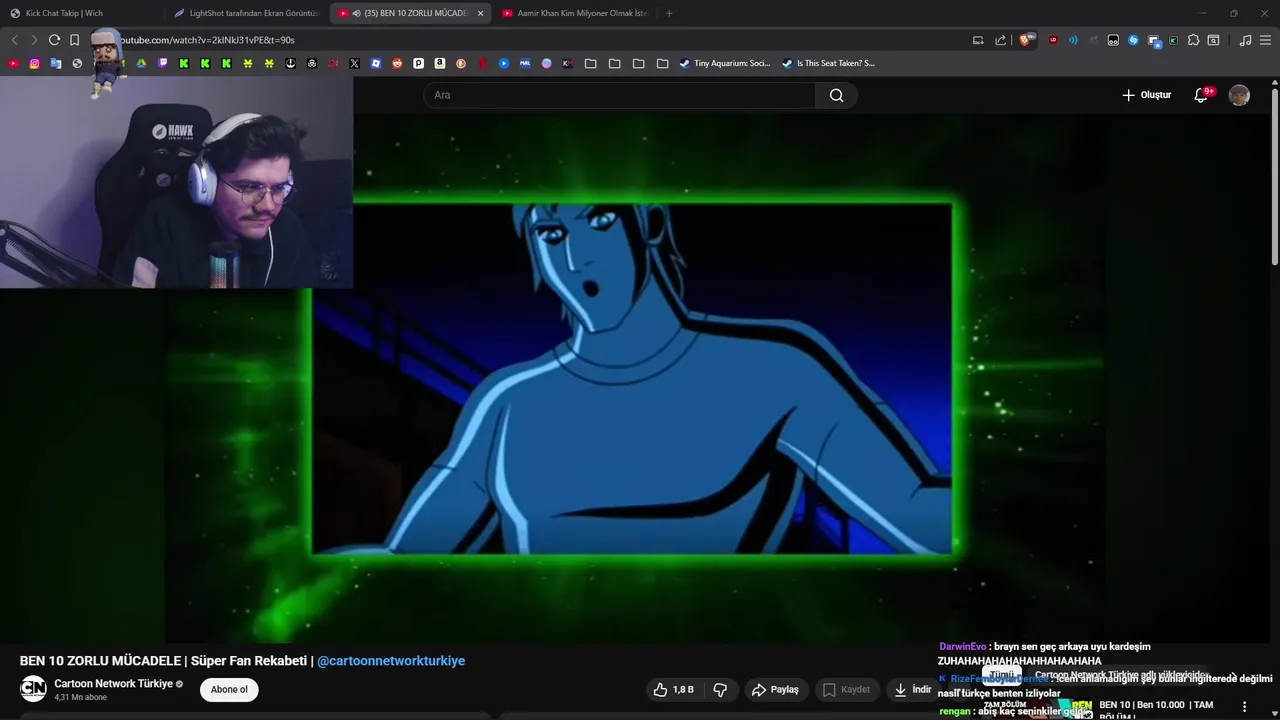This screenshot has width=1280, height=720.
Task: Open the Extensions puzzle-piece menu
Action: (1193, 40)
